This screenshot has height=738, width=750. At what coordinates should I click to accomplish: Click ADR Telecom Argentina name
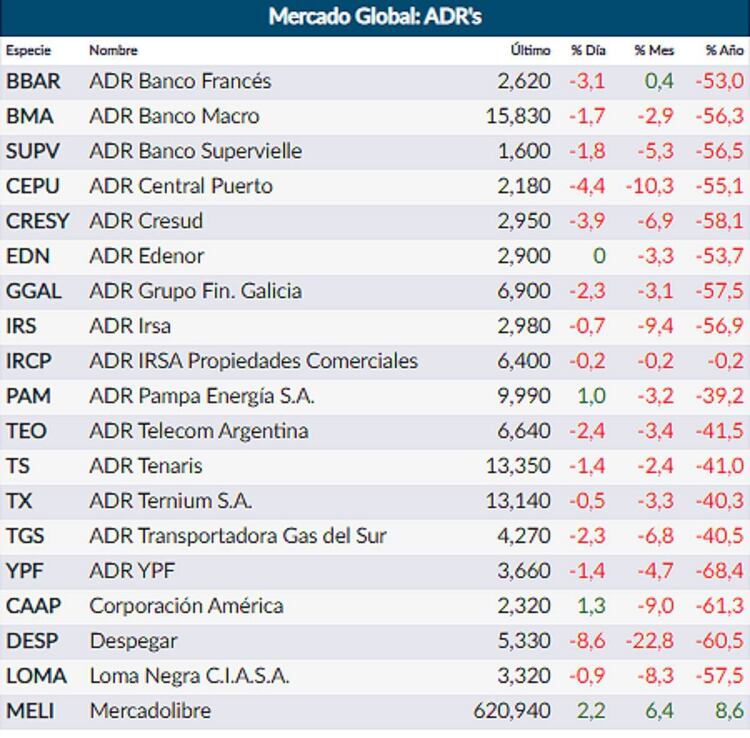coord(198,431)
